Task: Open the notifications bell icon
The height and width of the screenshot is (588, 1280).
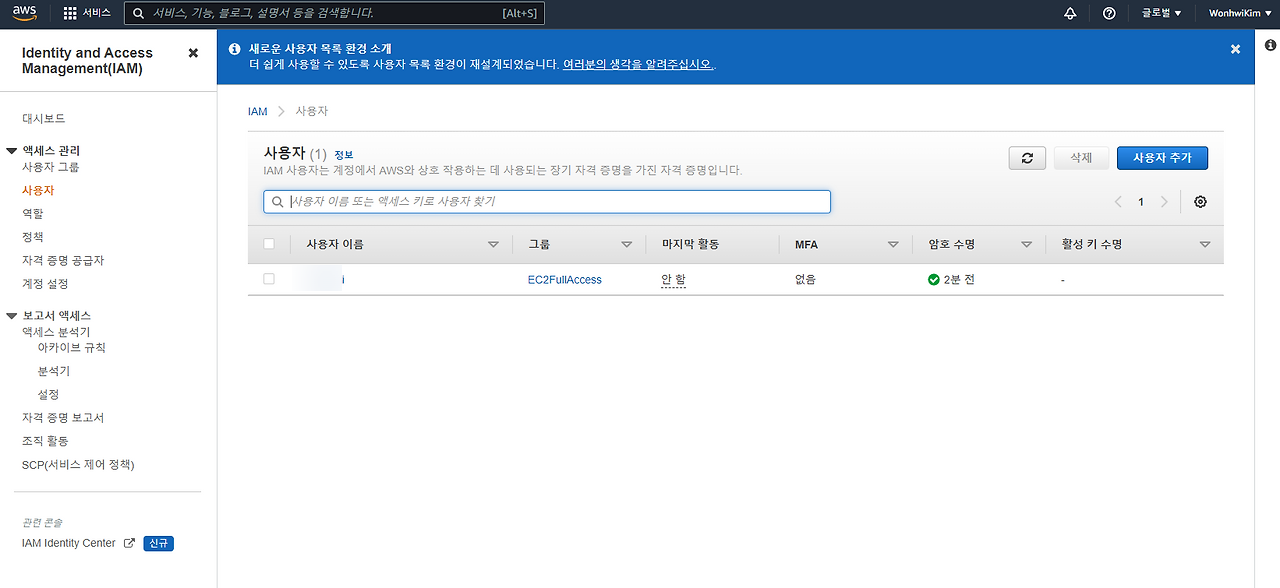Action: click(x=1071, y=13)
